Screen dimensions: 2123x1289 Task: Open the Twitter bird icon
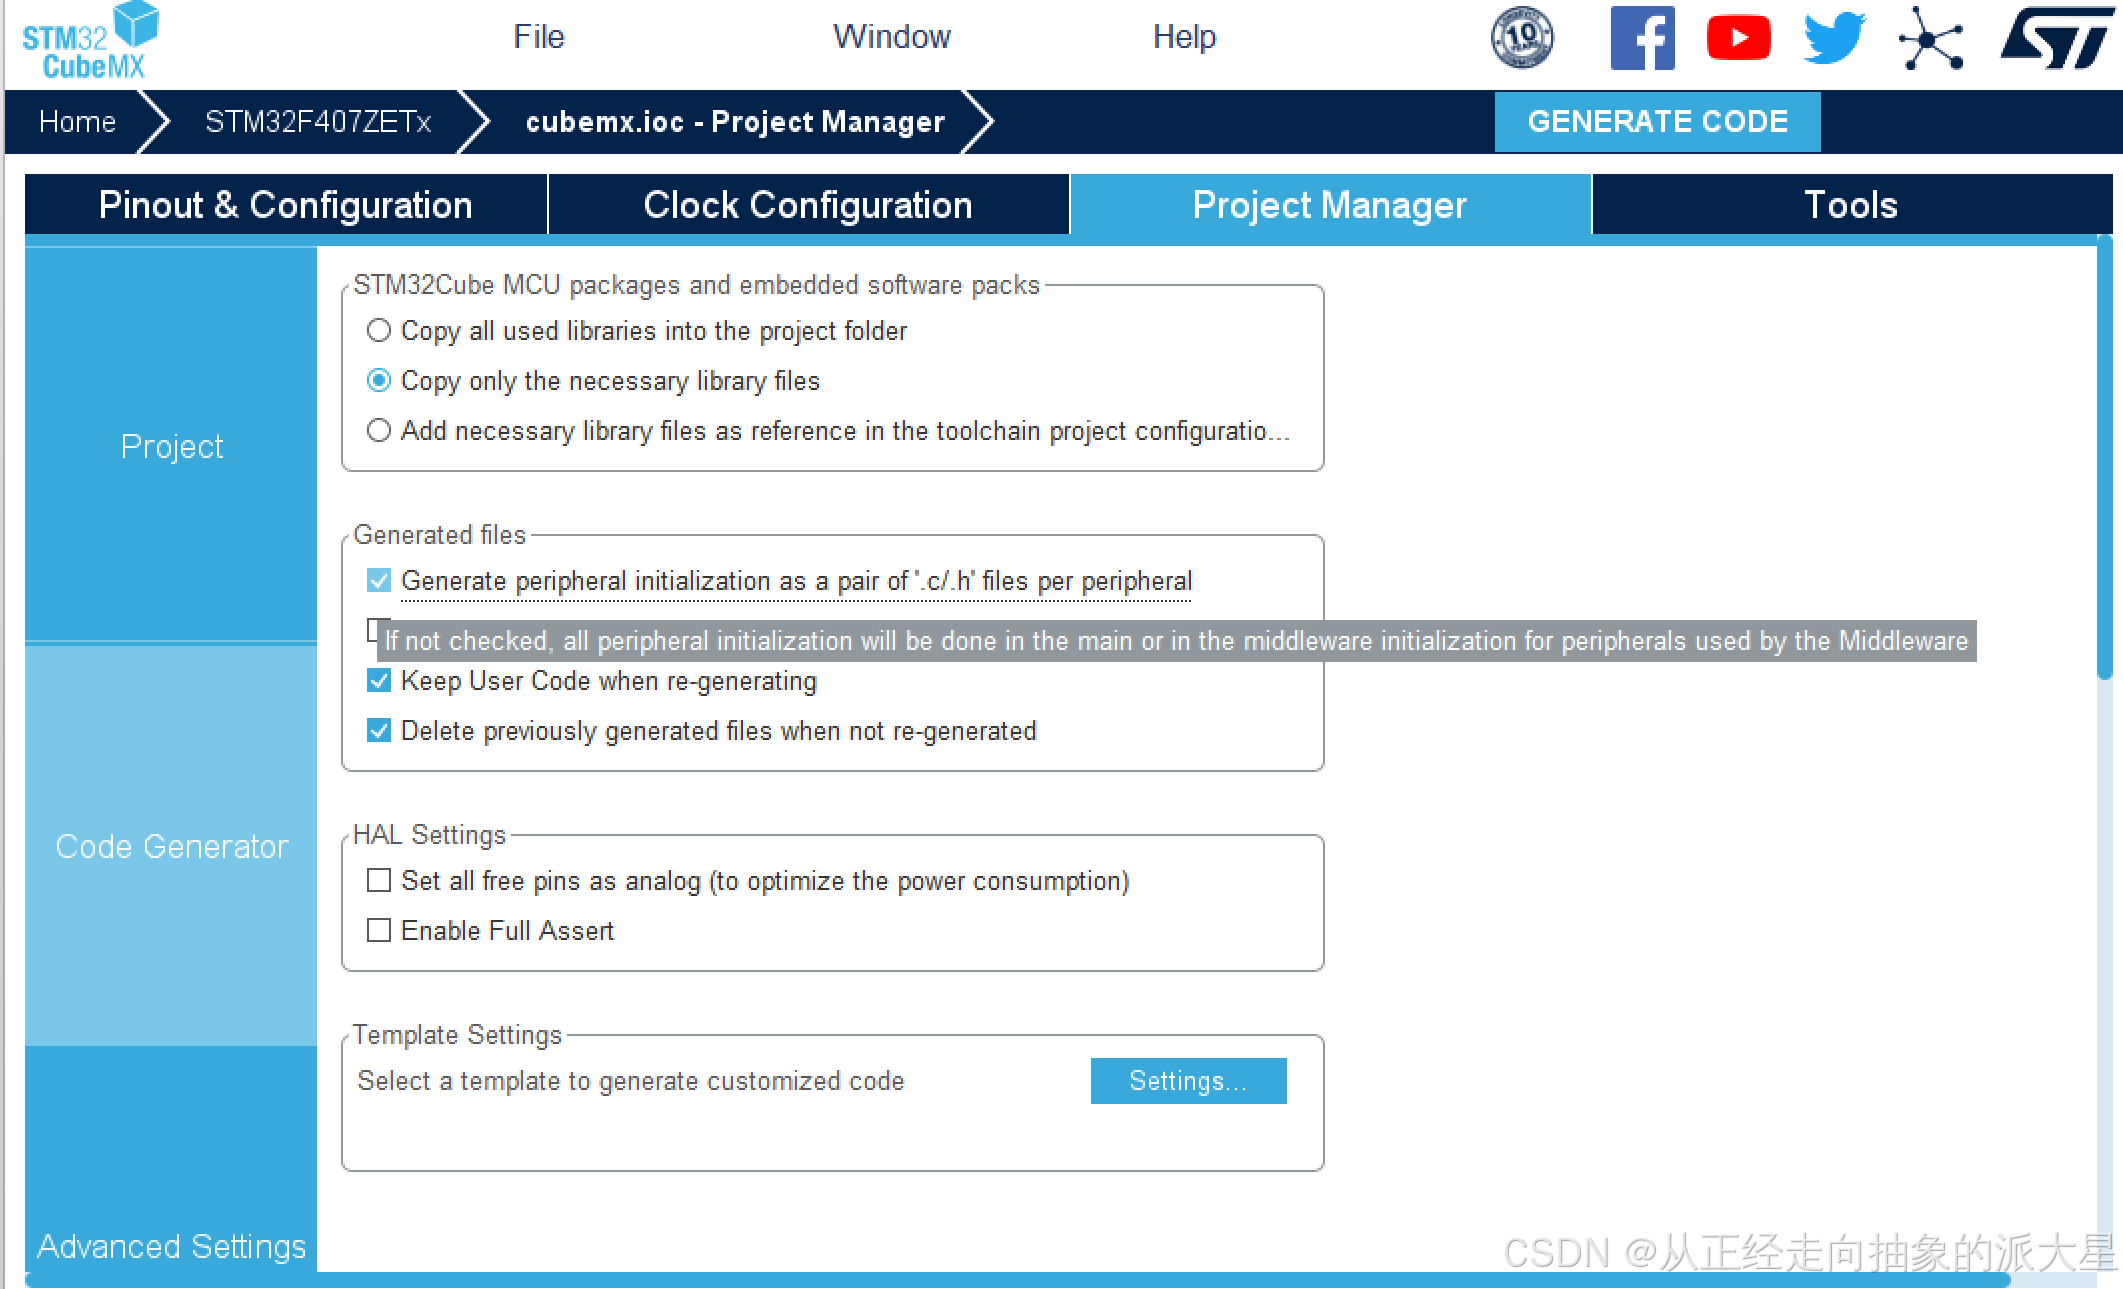point(1833,38)
